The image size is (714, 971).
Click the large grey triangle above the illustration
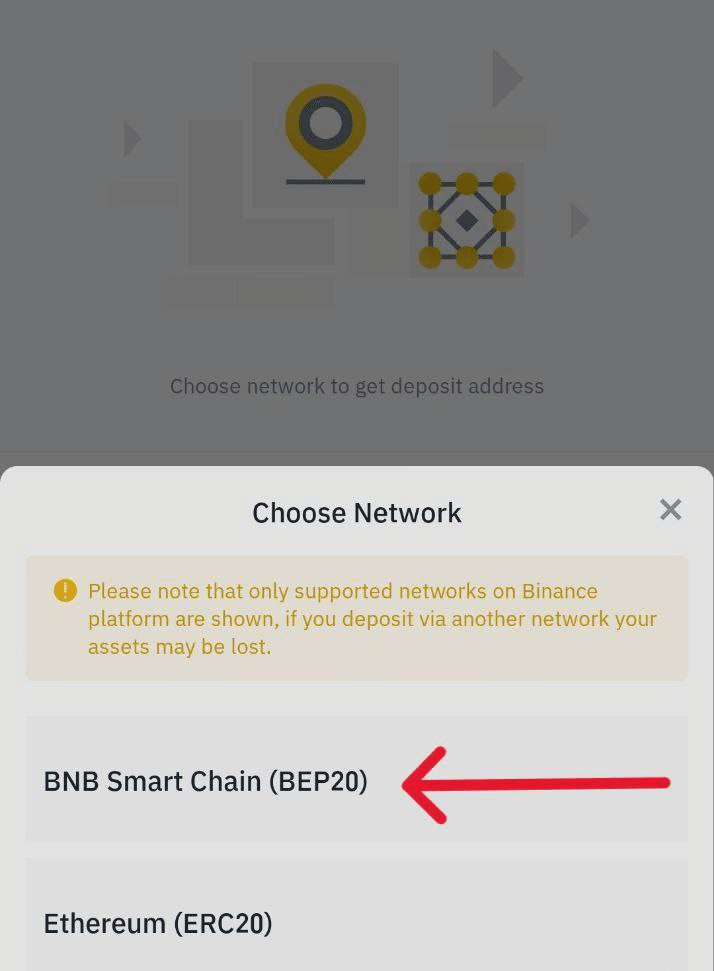click(x=507, y=79)
